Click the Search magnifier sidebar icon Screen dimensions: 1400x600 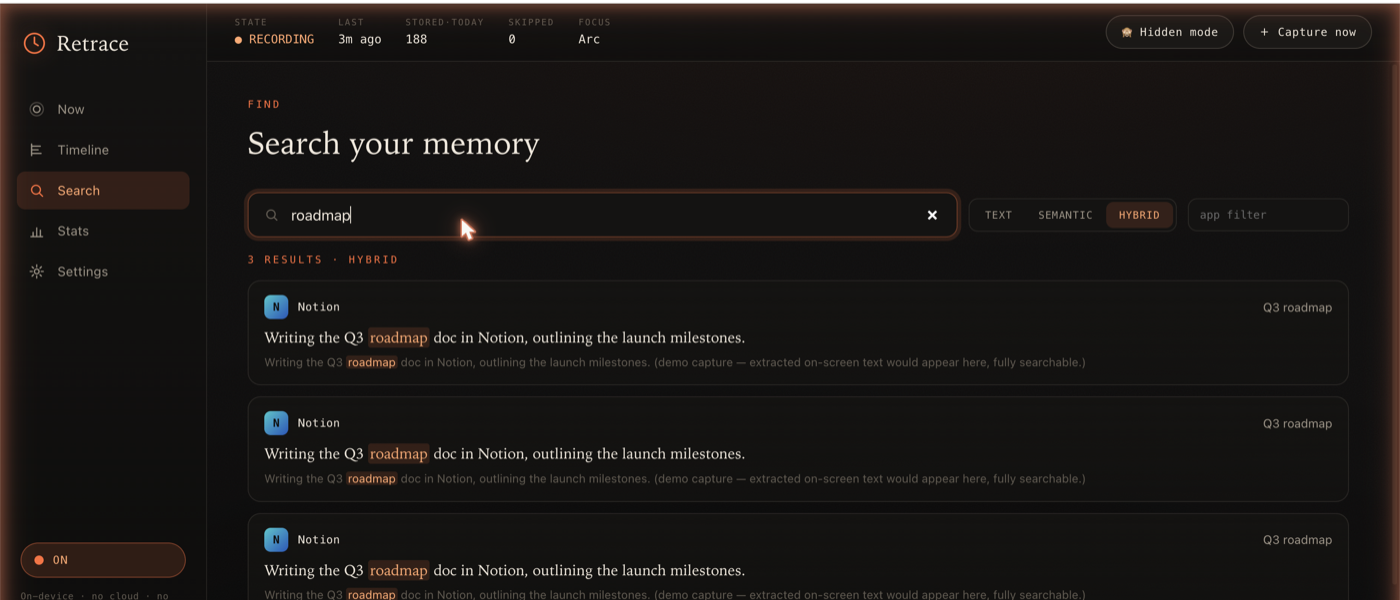[37, 190]
